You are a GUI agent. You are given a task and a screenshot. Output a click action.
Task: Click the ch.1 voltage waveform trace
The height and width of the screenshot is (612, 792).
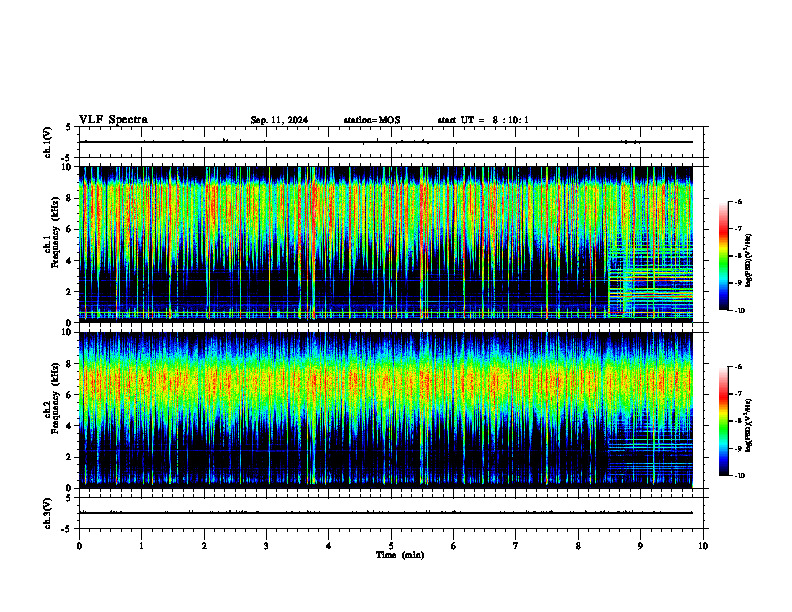386,142
